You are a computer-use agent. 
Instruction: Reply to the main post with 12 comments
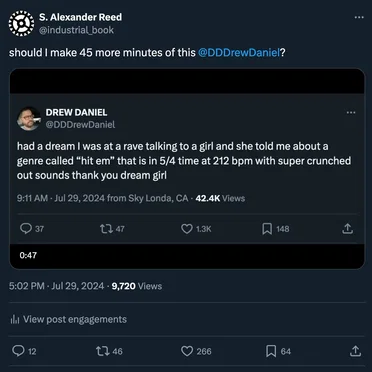tap(17, 351)
